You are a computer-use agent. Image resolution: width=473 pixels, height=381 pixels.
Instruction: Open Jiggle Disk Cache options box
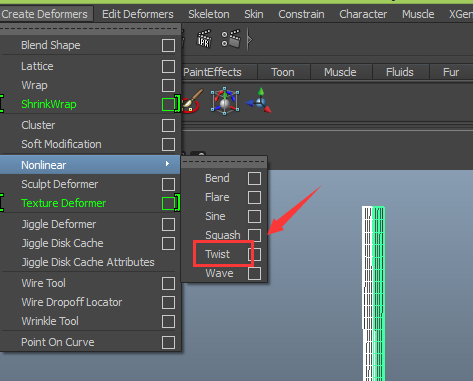(x=168, y=243)
